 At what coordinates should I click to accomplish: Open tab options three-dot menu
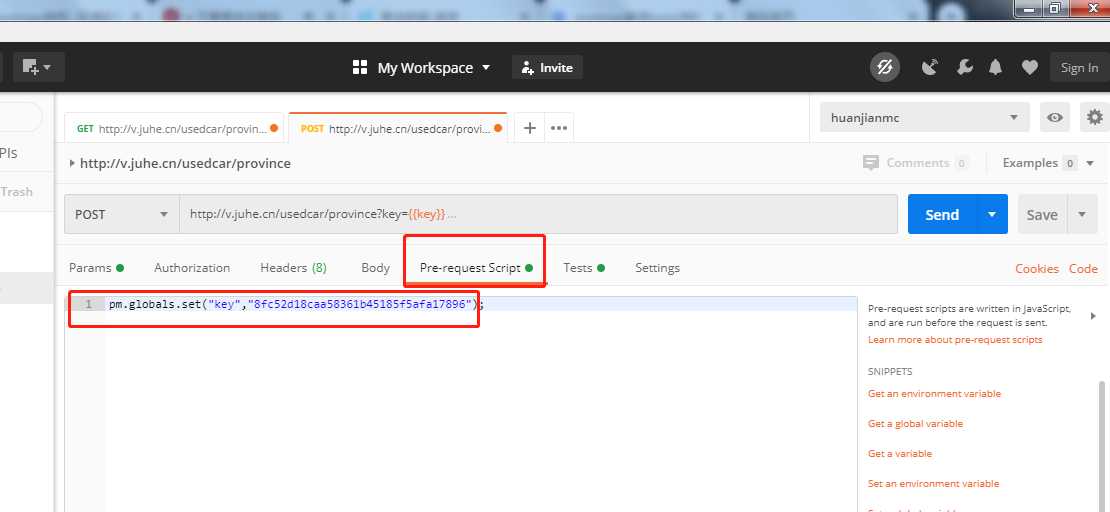(x=559, y=128)
